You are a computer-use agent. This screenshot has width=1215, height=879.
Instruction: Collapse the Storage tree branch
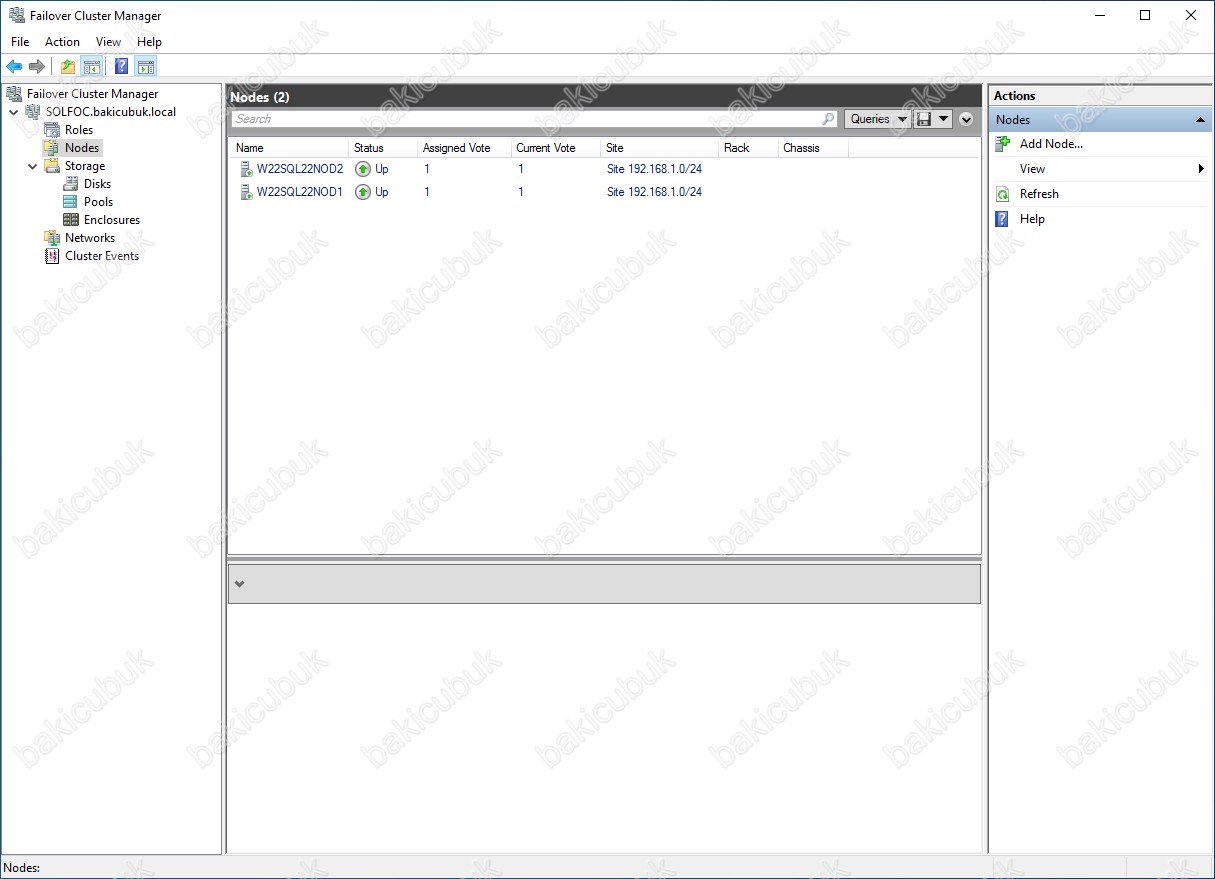pyautogui.click(x=33, y=166)
